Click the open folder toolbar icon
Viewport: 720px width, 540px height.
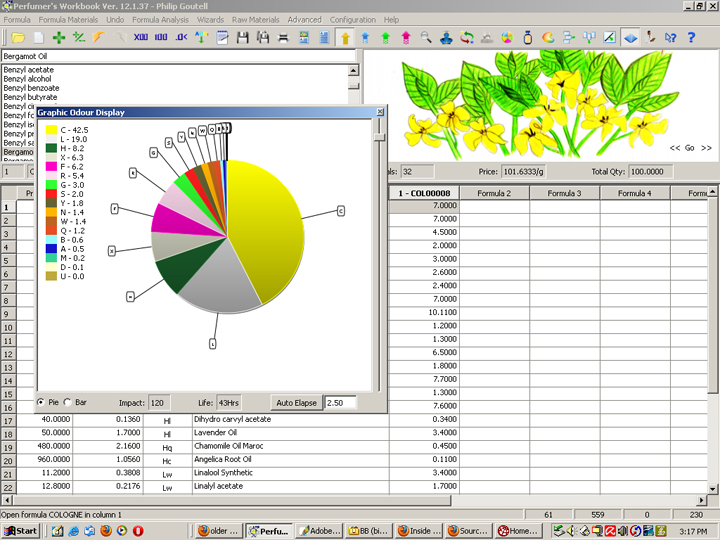coord(17,37)
